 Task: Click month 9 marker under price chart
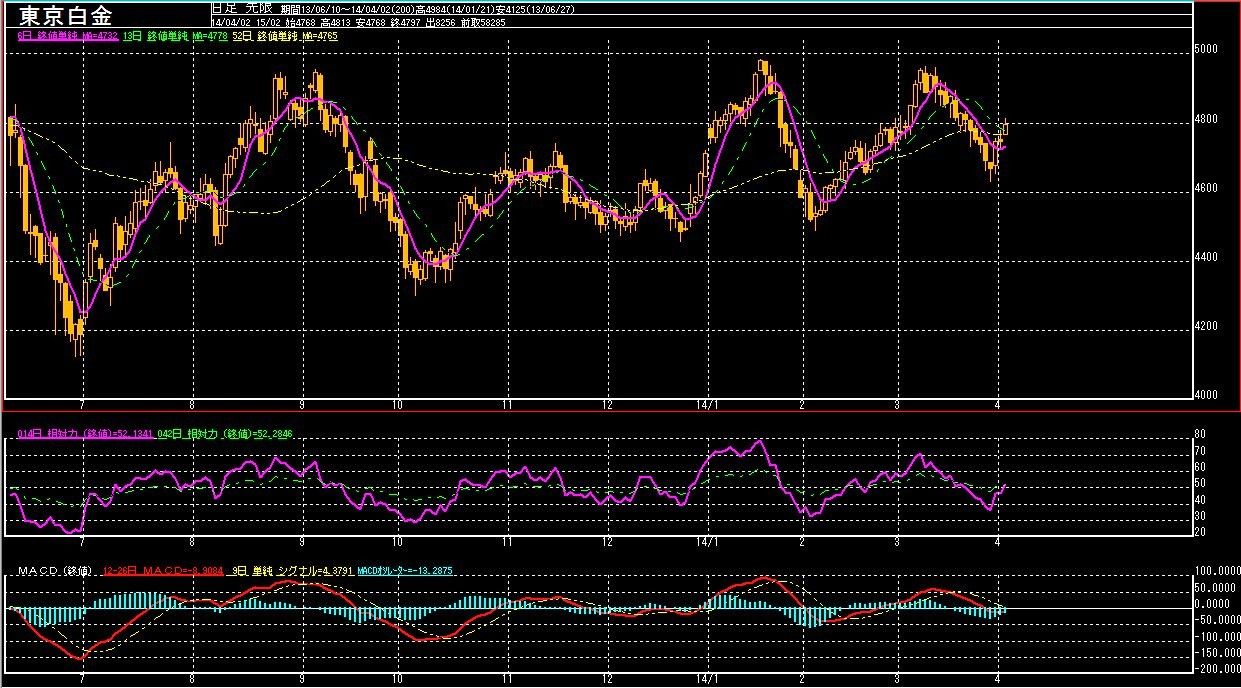[302, 404]
